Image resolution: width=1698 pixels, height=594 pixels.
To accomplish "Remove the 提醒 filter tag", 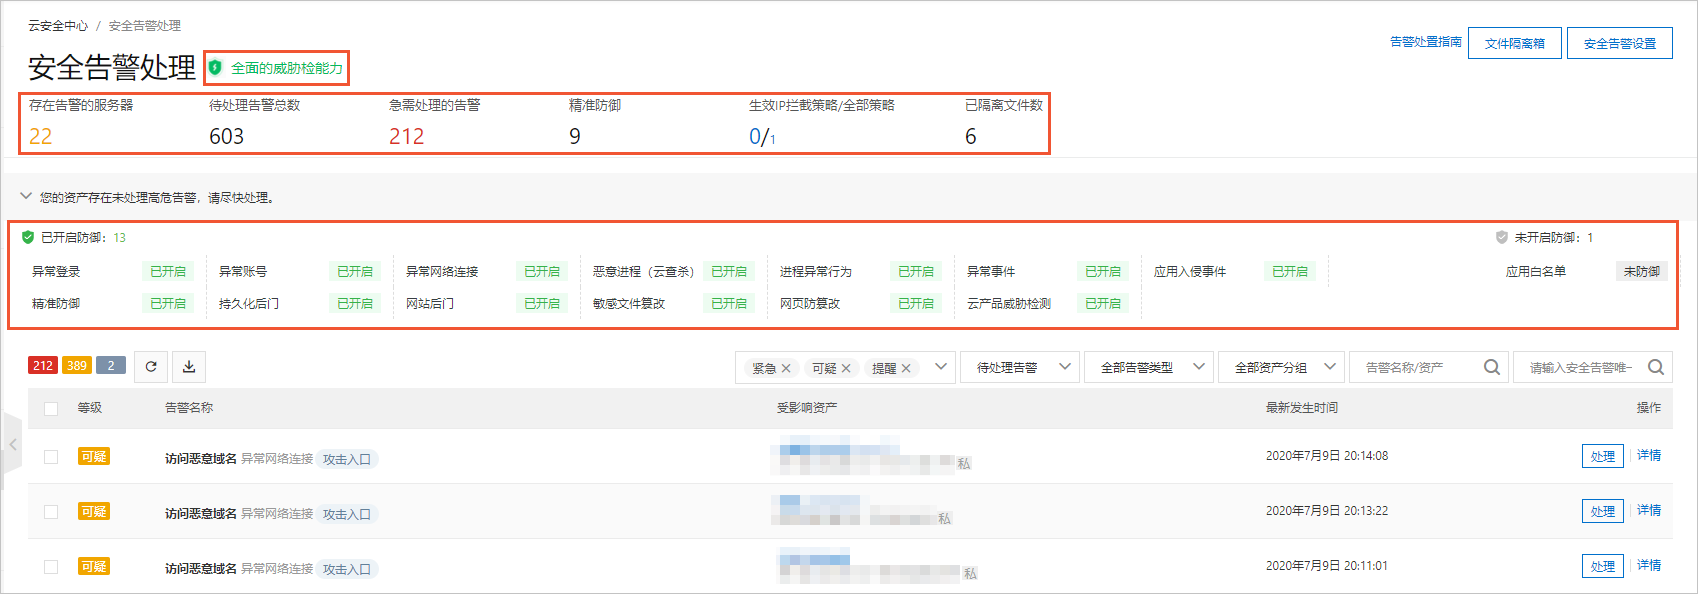I will [x=906, y=368].
